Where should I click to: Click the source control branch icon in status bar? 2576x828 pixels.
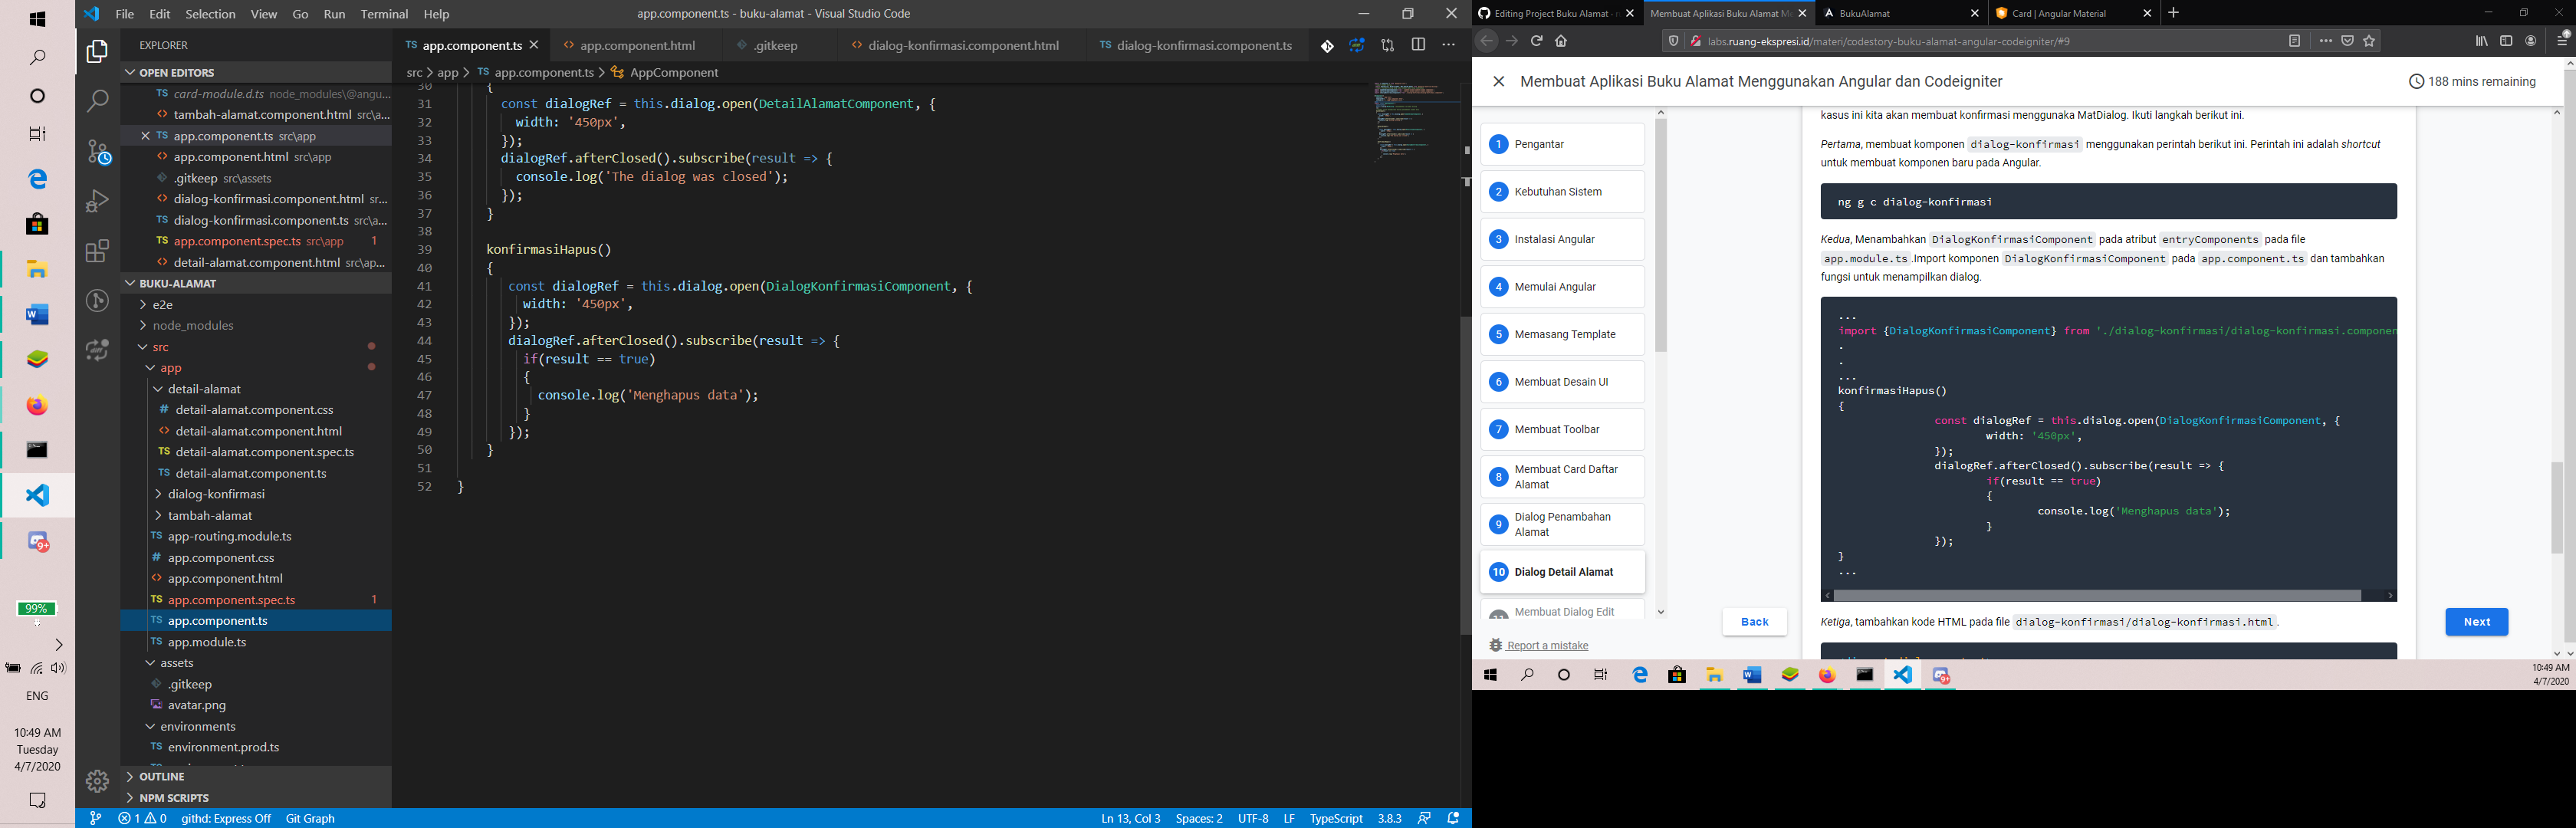click(95, 818)
